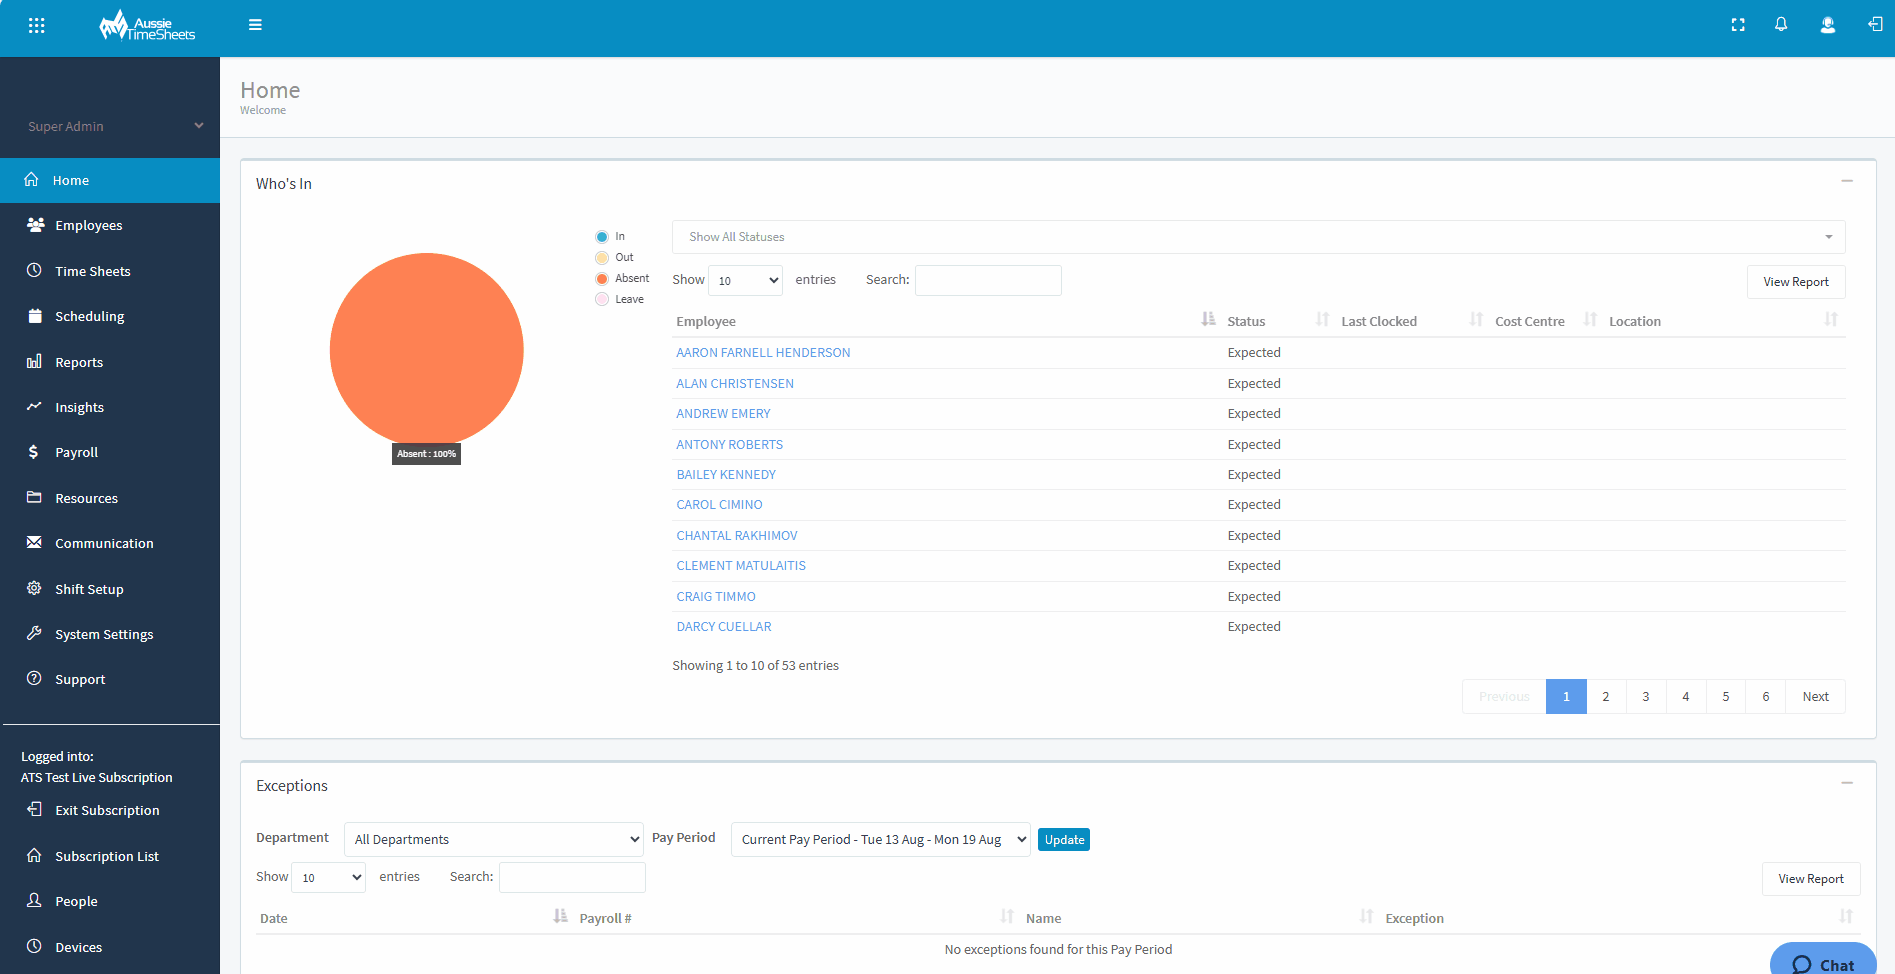Click the Communication envelope icon
This screenshot has height=974, width=1895.
tap(34, 542)
